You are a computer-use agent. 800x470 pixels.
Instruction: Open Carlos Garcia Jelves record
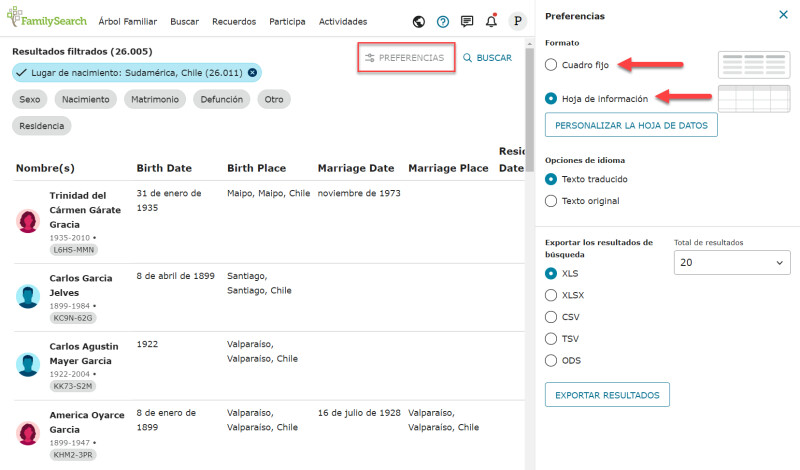click(x=81, y=285)
